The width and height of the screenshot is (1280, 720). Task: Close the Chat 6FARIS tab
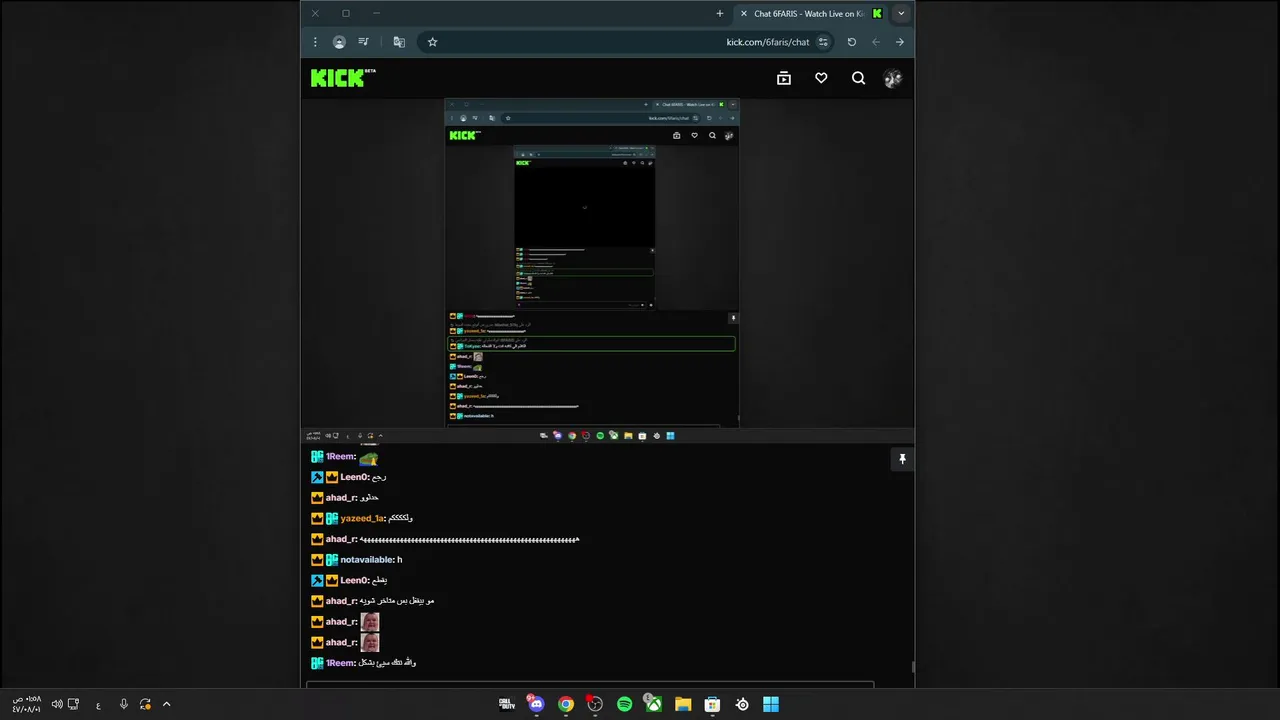[x=743, y=14]
